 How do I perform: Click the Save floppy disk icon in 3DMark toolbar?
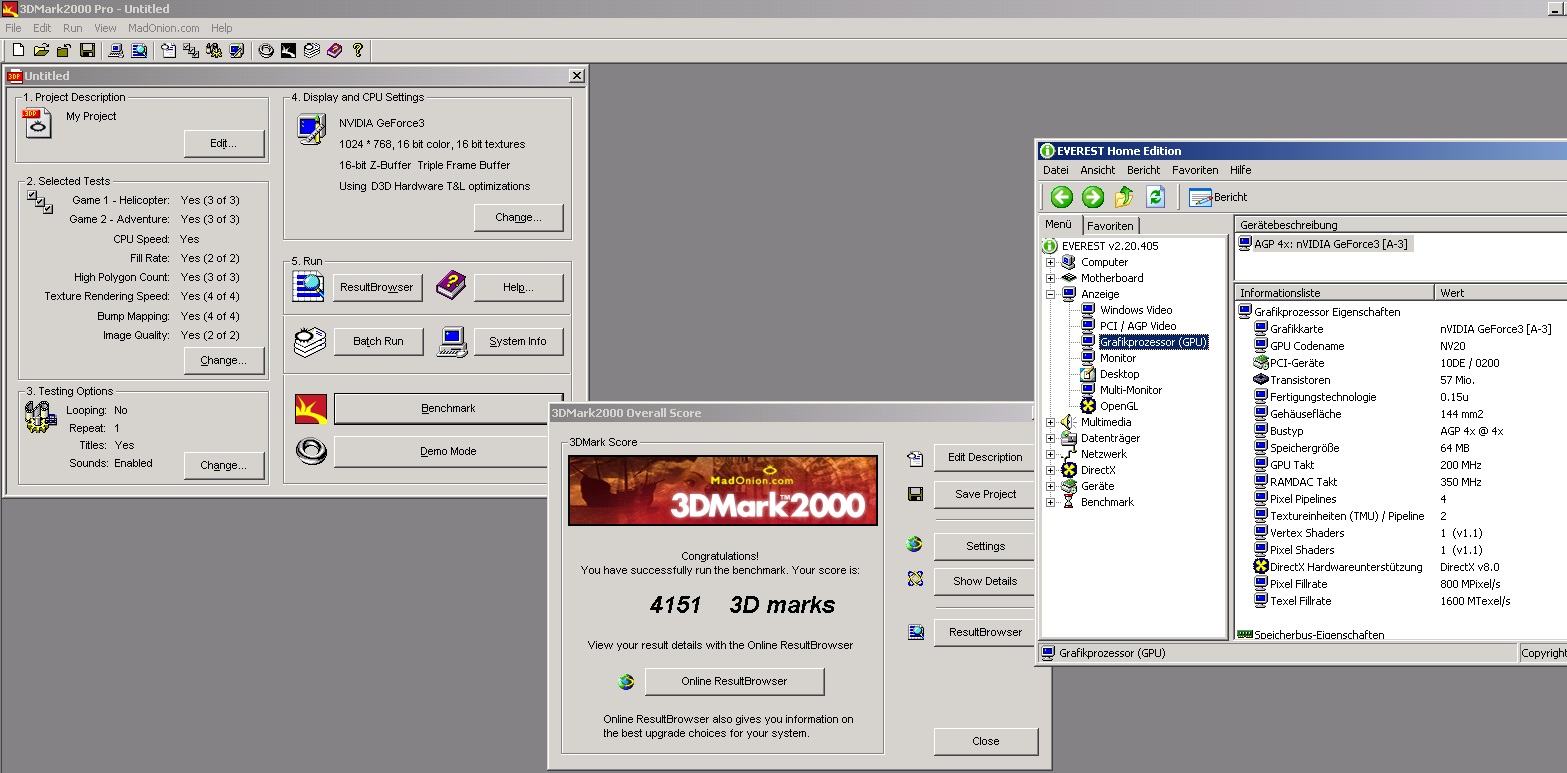click(87, 50)
